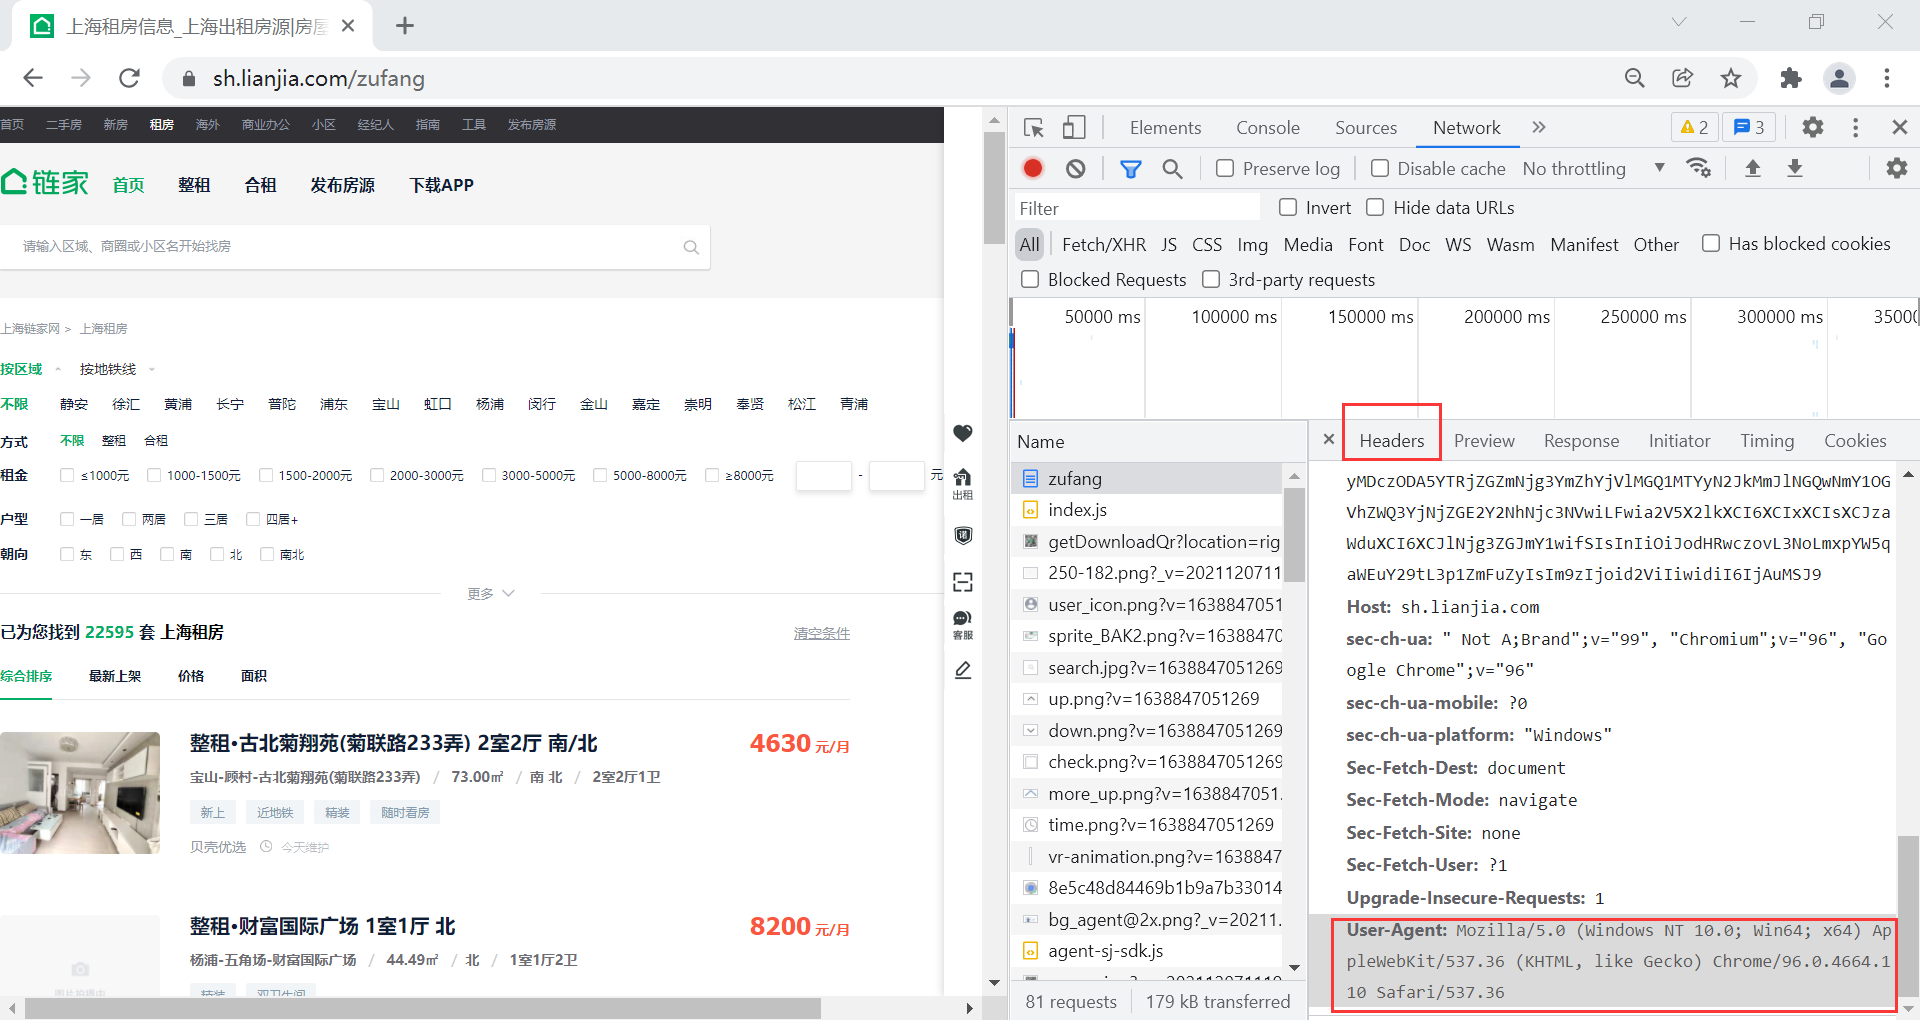Switch to the Console tab

1267,128
